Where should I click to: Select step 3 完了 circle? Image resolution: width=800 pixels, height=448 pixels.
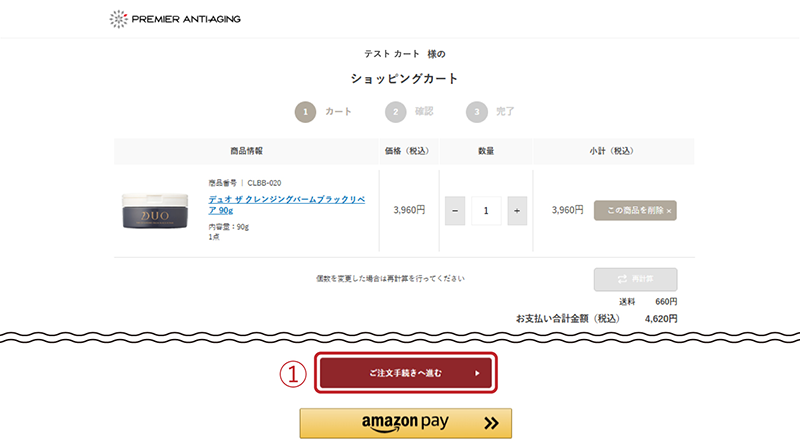pyautogui.click(x=477, y=112)
